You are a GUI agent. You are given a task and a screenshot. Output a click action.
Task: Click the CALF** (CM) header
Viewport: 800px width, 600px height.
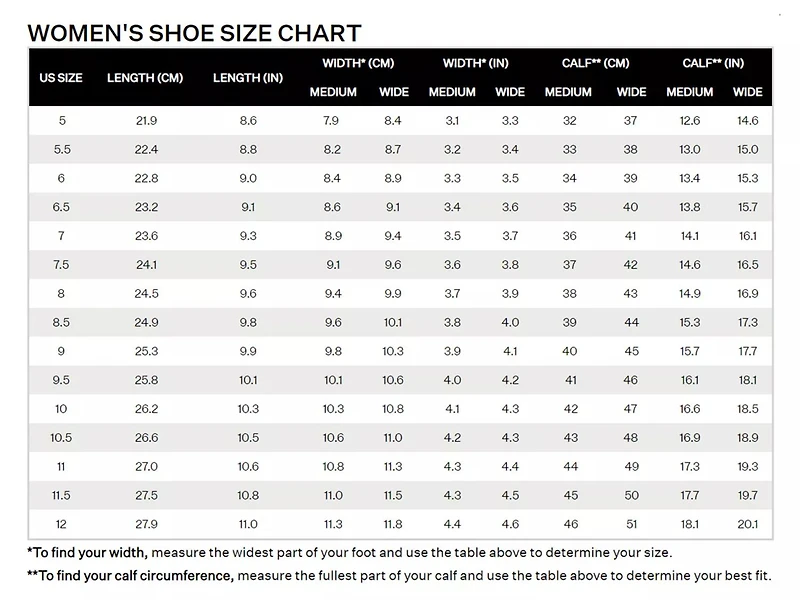[595, 63]
